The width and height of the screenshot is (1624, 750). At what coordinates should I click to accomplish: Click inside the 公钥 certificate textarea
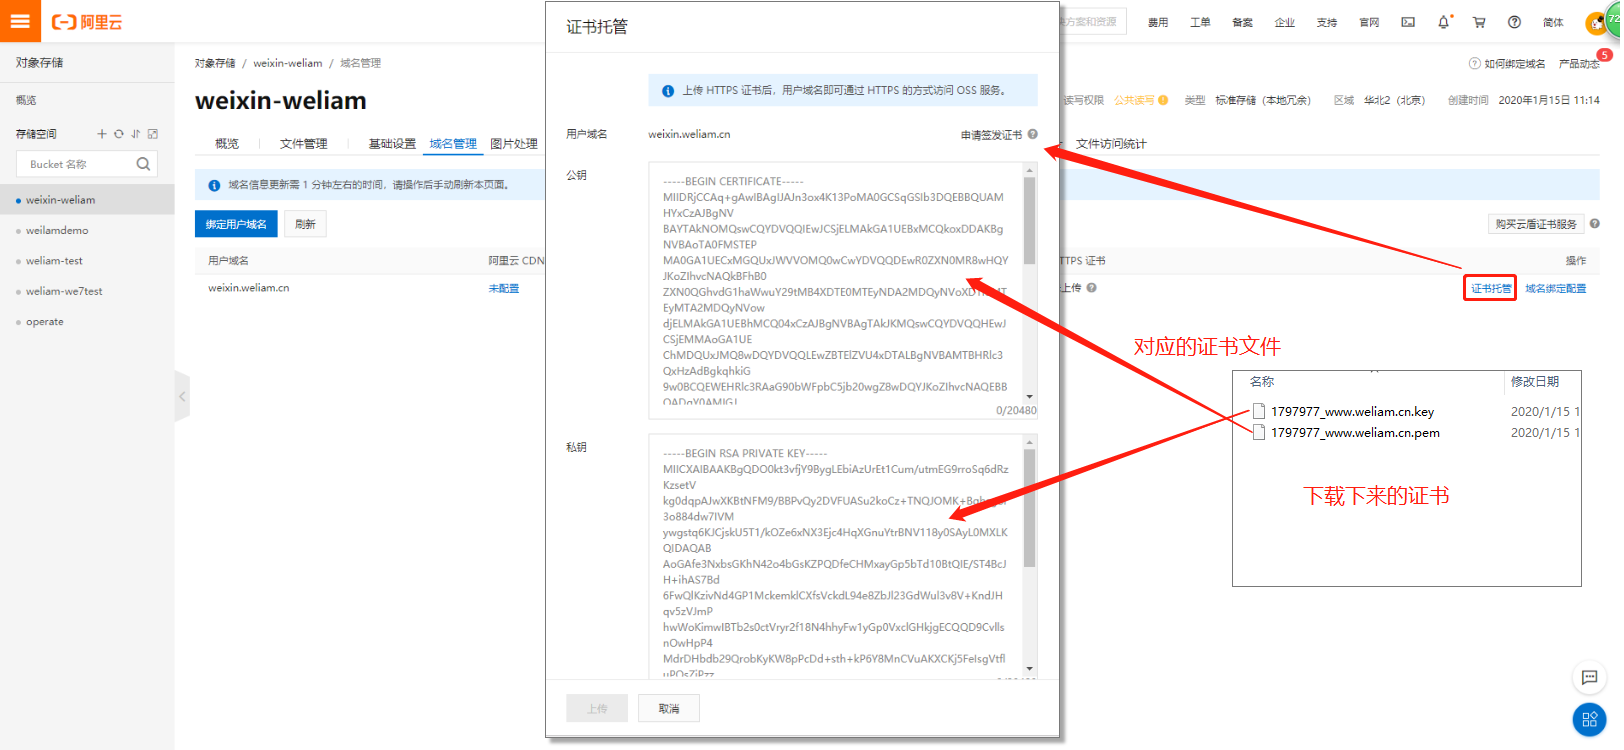(835, 290)
